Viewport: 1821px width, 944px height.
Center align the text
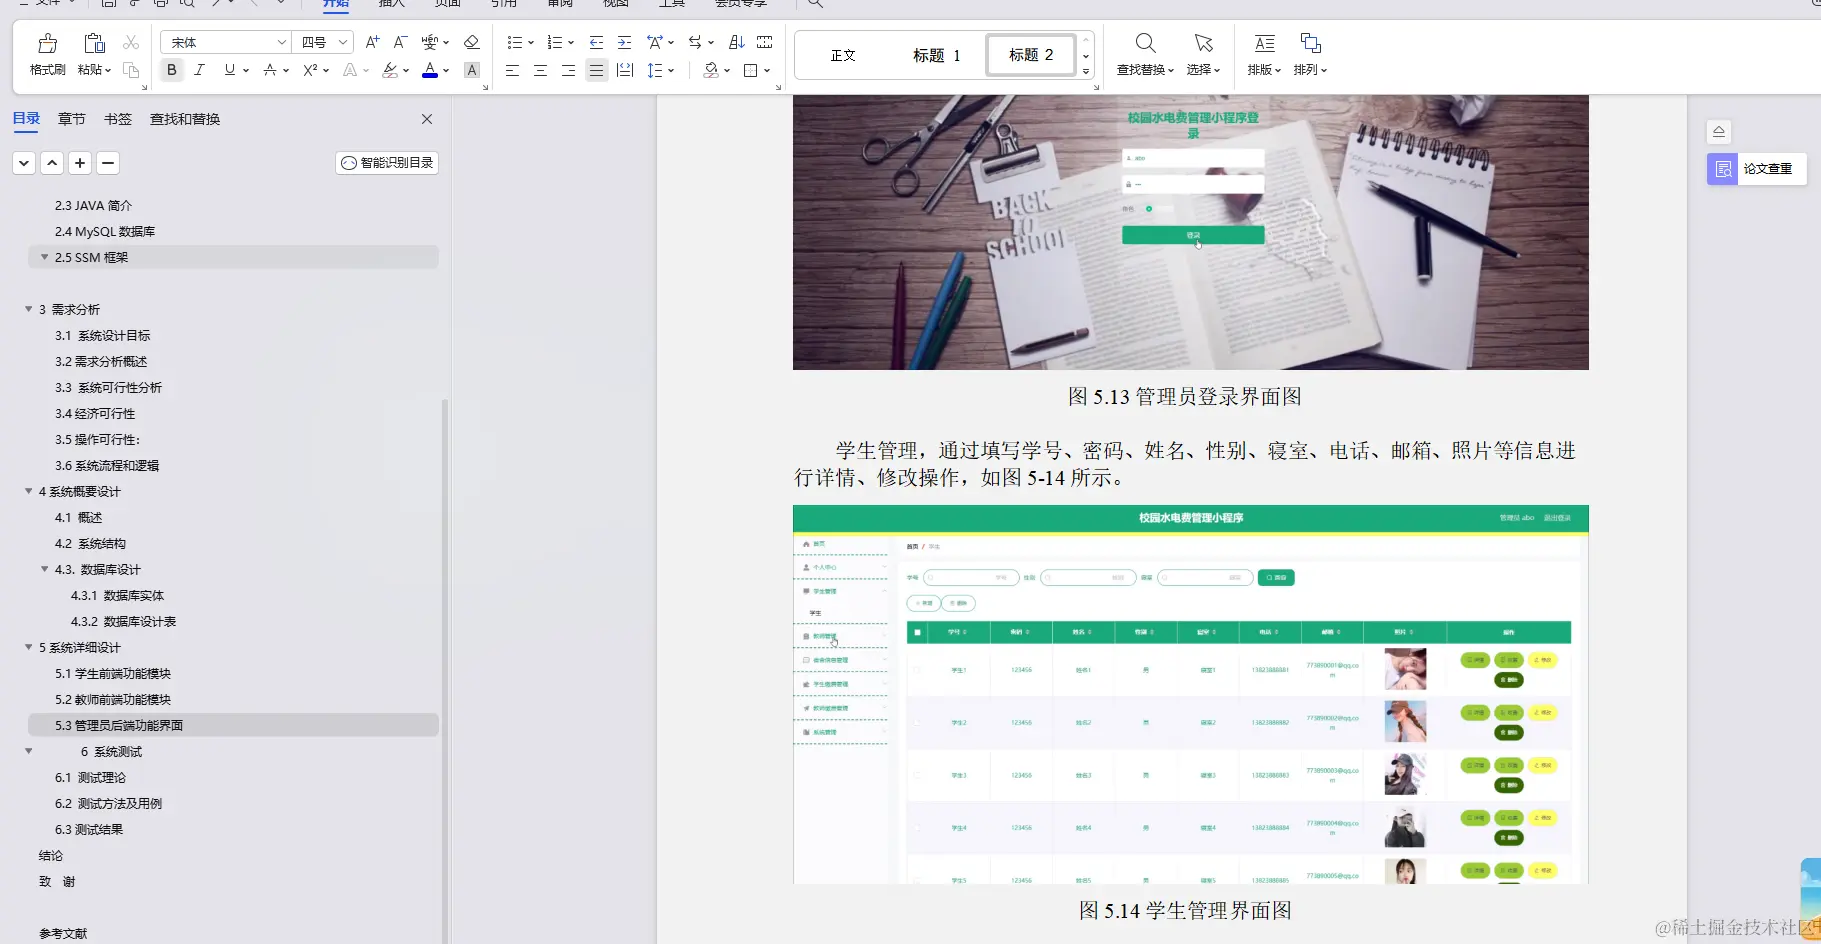540,70
